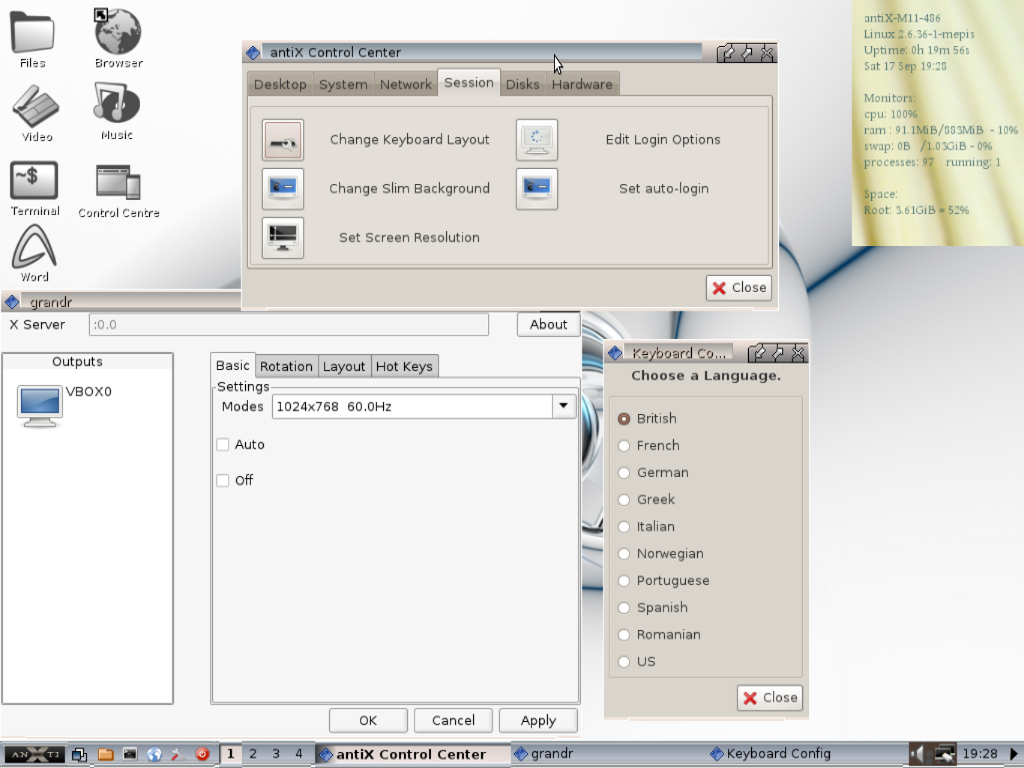The image size is (1024, 768).
Task: Click Close in the Keyboard Config window
Action: point(770,698)
